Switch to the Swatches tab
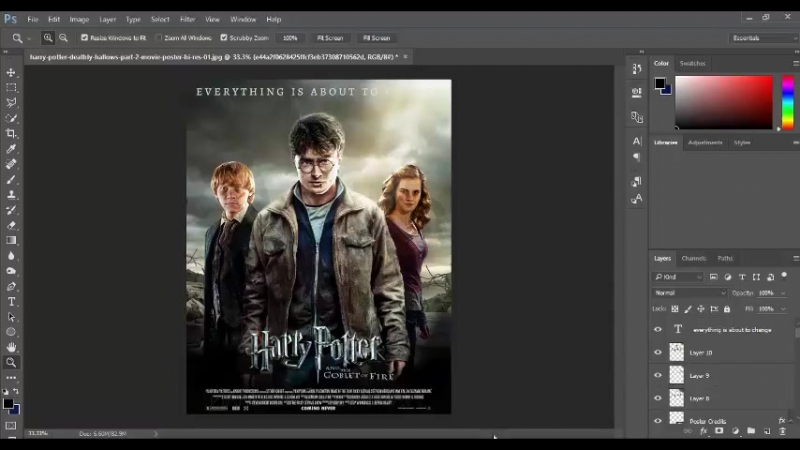Screen dimensions: 800x450 [x=692, y=63]
